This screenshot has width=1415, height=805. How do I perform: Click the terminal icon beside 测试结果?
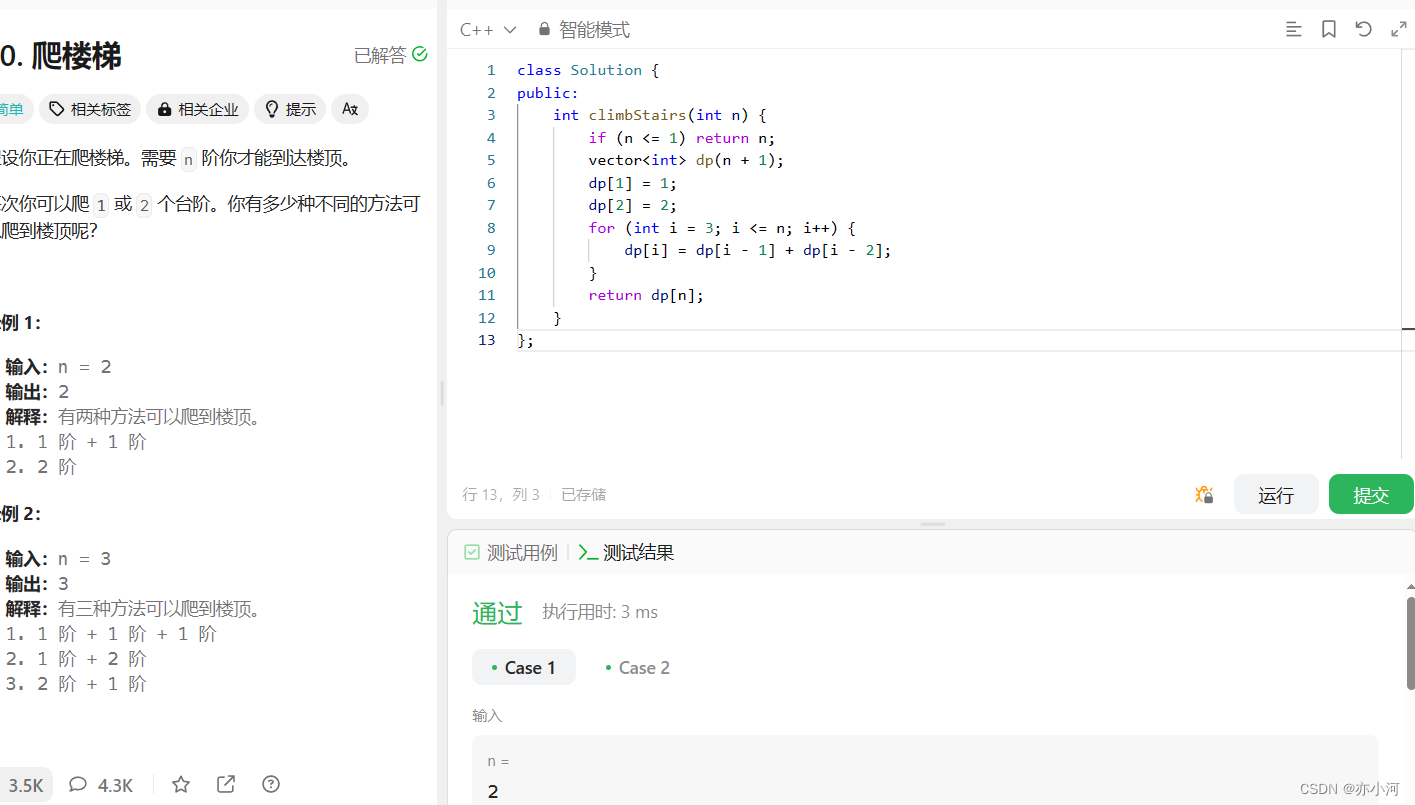tap(588, 553)
